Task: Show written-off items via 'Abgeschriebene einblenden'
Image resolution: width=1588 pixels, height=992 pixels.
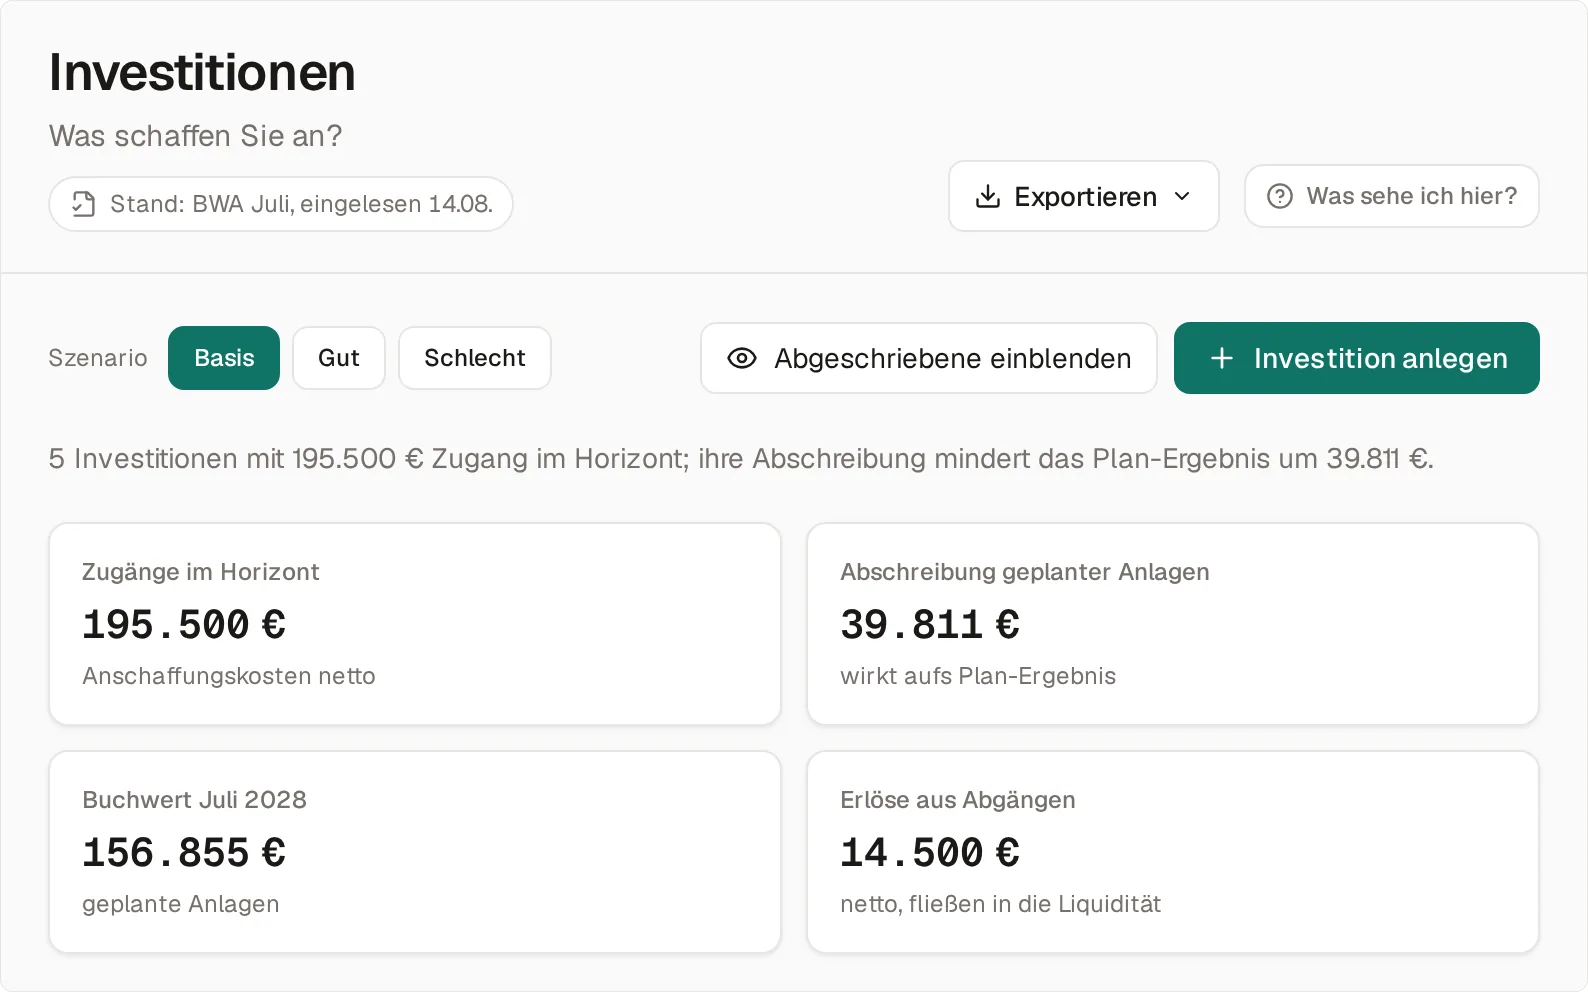Action: pos(929,358)
